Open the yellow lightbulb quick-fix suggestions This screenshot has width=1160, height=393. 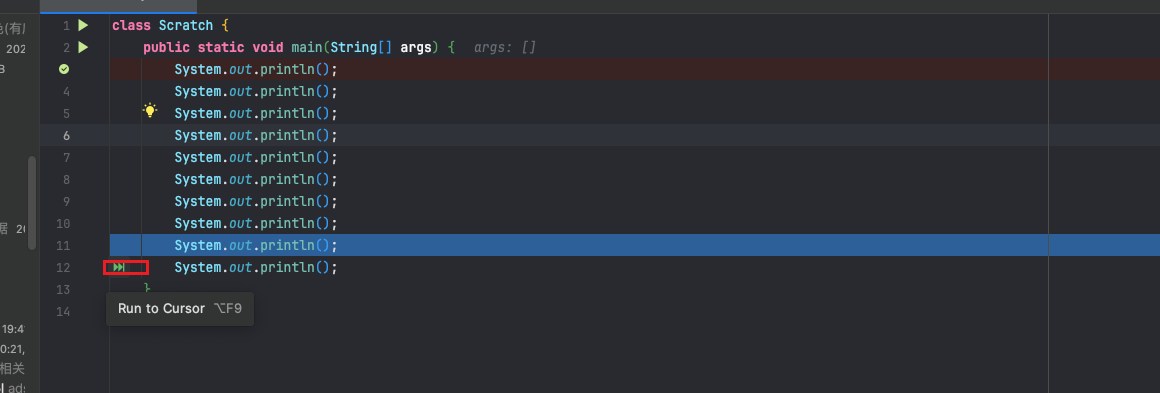point(150,112)
